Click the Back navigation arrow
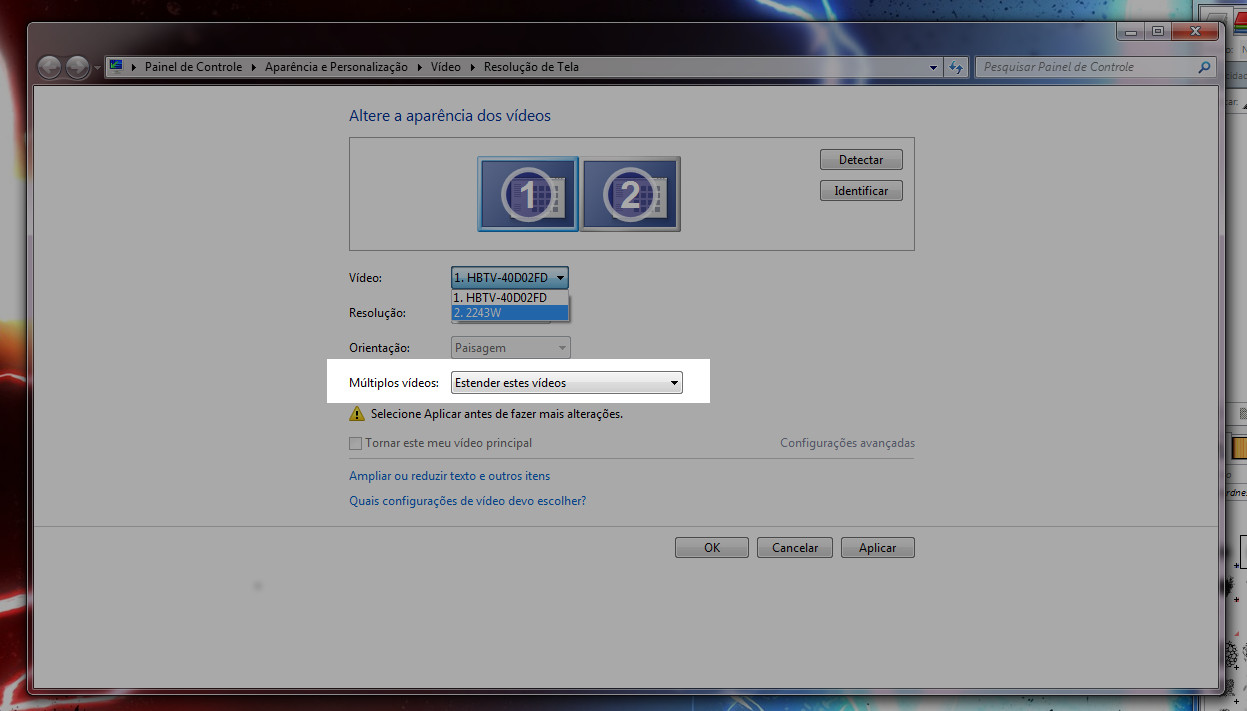The image size is (1247, 711). [50, 67]
